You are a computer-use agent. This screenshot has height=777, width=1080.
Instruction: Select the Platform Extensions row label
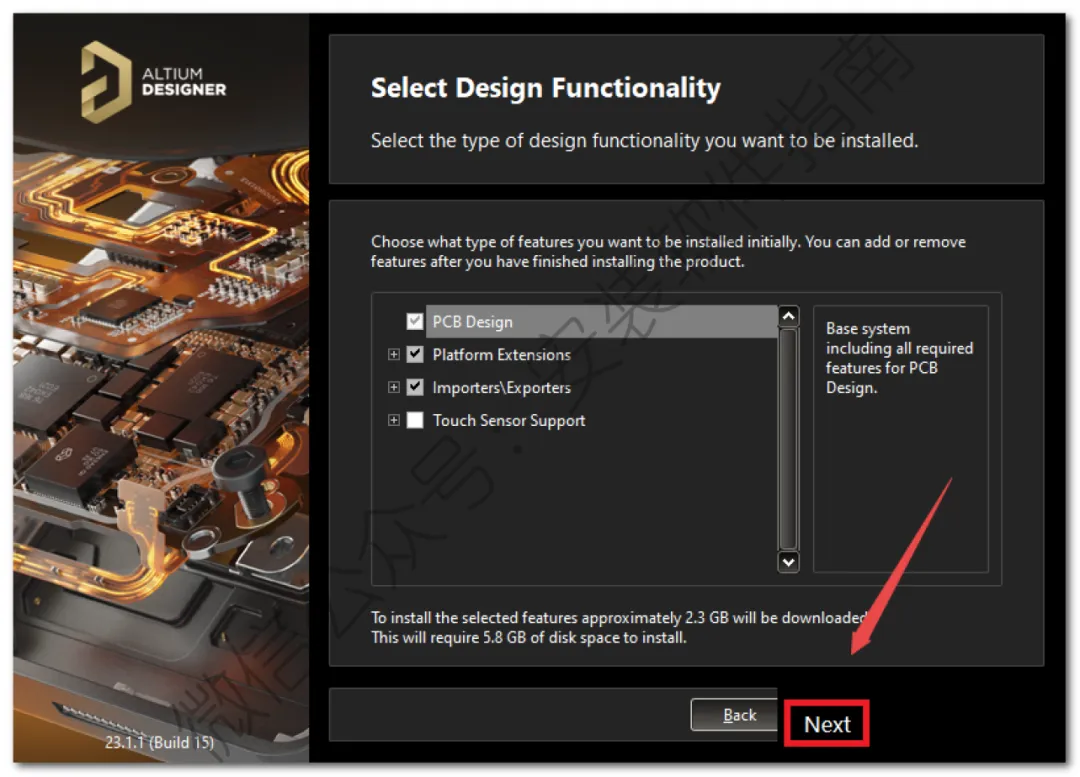pyautogui.click(x=501, y=355)
